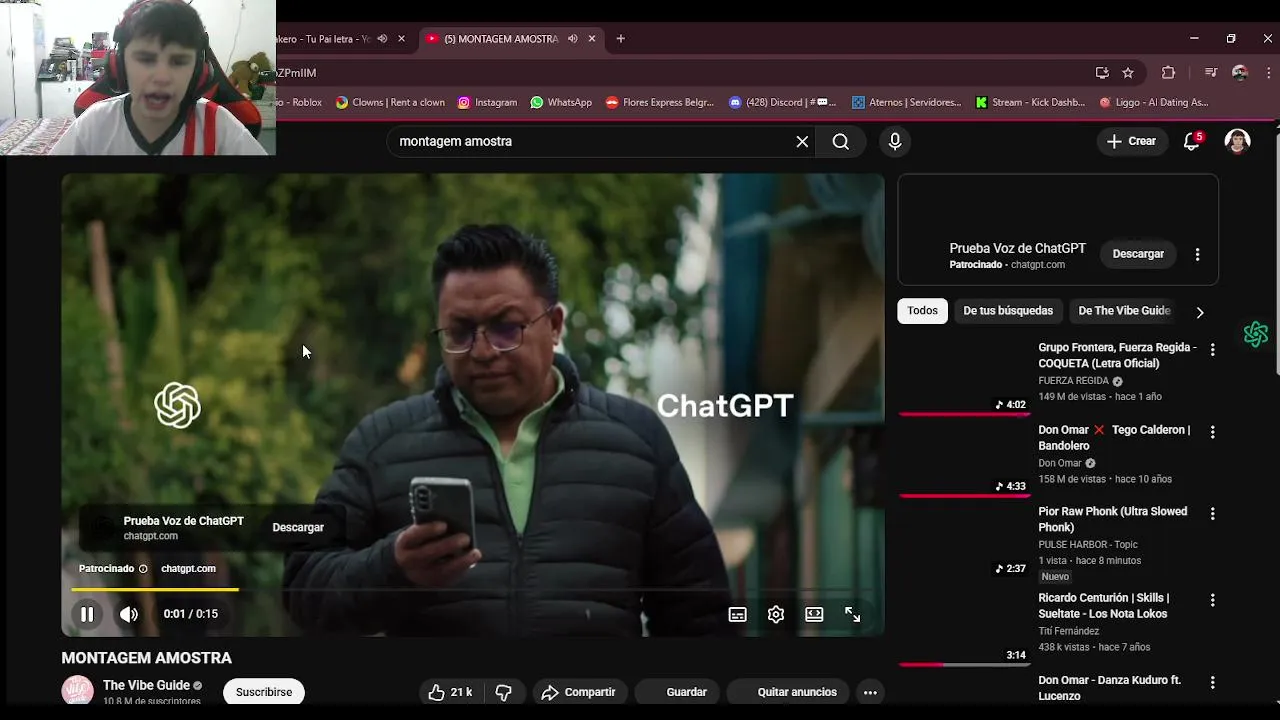Open Pior Raw Phonk video title
Image resolution: width=1280 pixels, height=720 pixels.
[x=1113, y=519]
